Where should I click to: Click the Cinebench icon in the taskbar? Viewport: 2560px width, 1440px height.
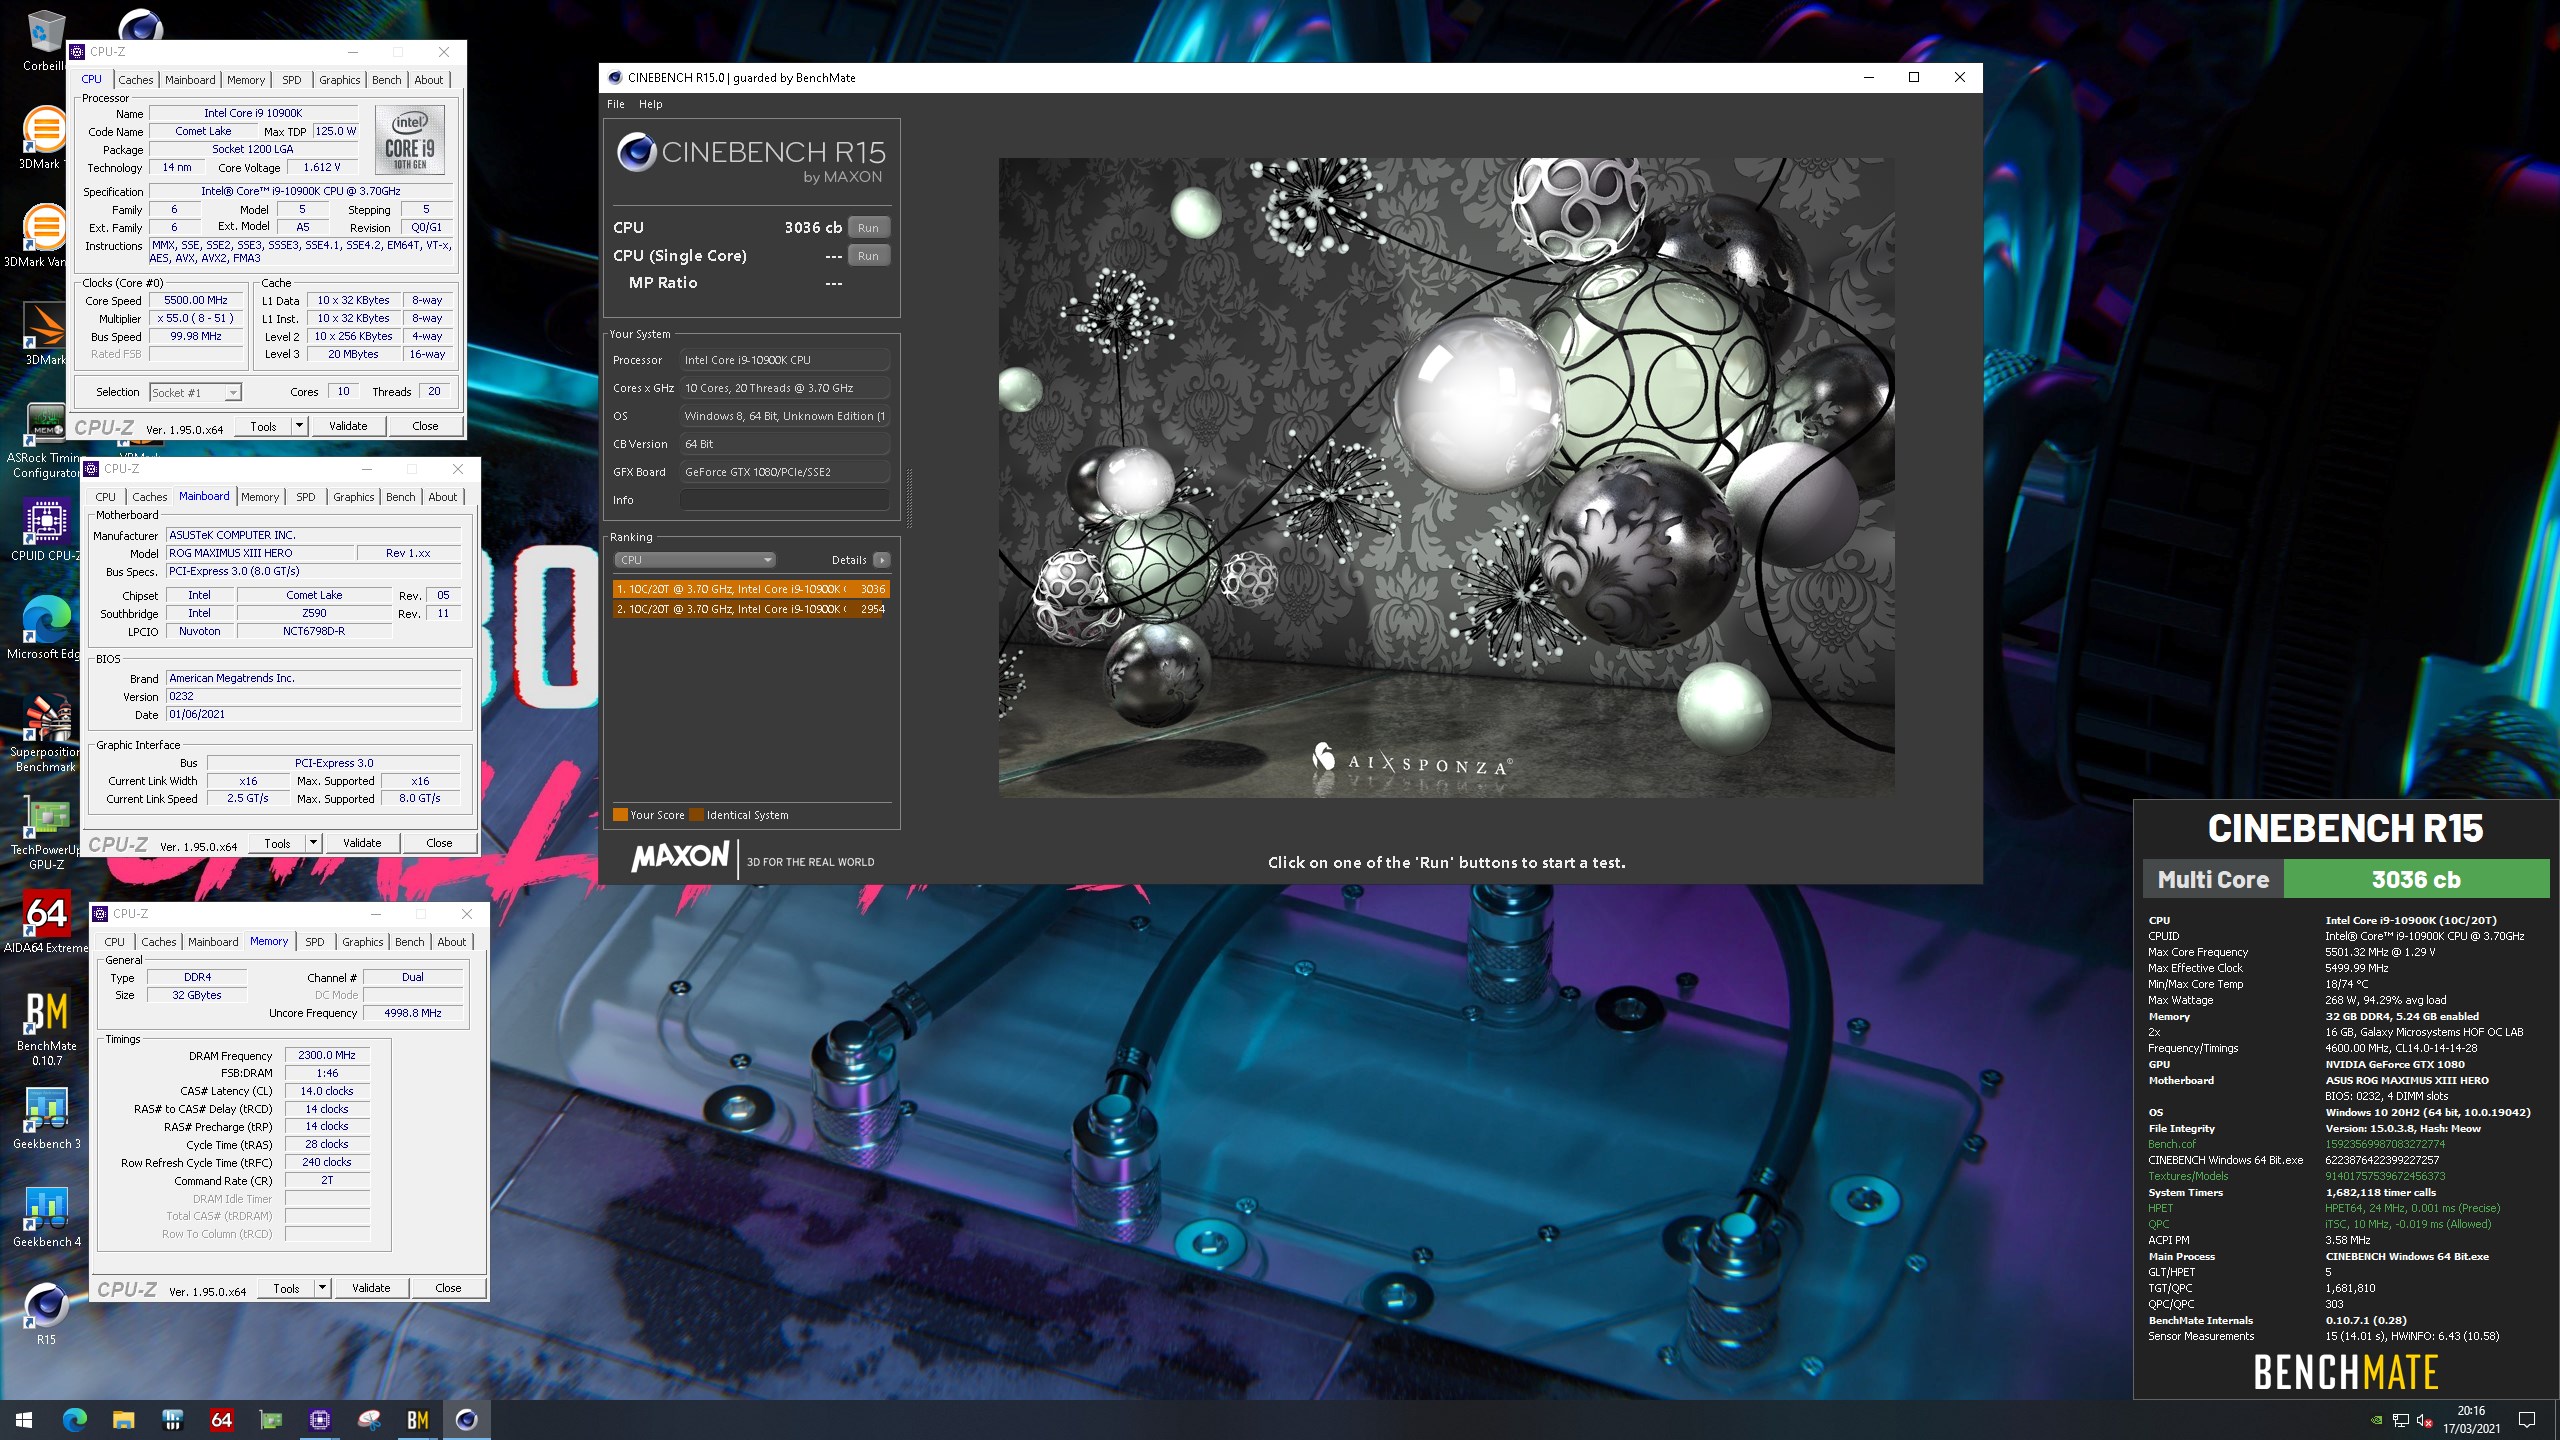[466, 1420]
